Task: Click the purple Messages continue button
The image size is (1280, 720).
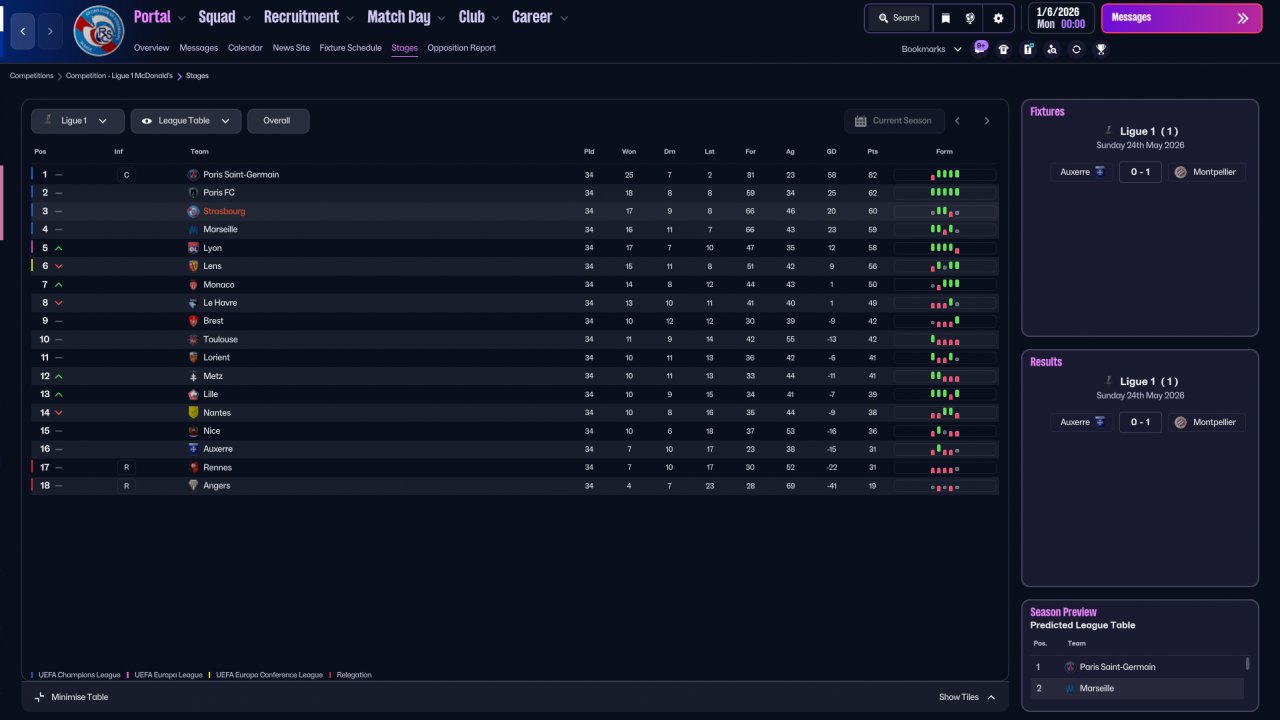Action: [1181, 18]
